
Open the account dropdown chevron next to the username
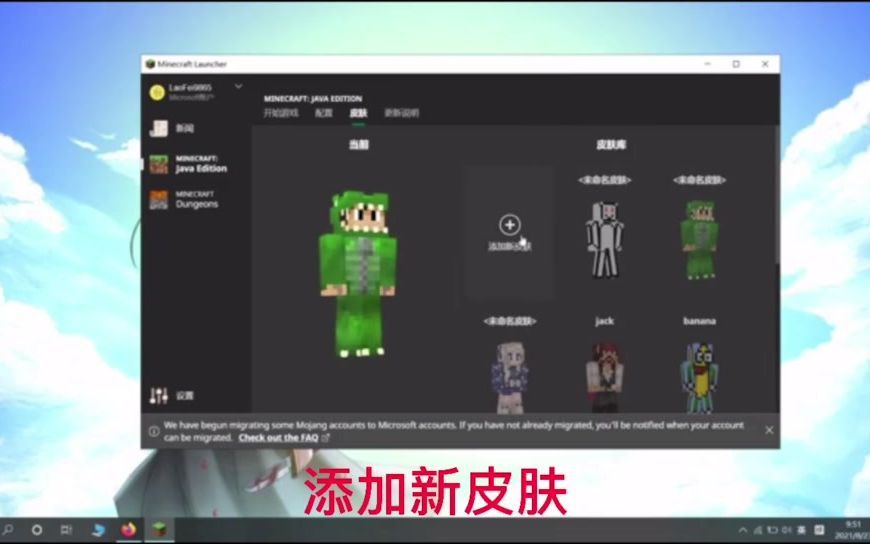[239, 87]
